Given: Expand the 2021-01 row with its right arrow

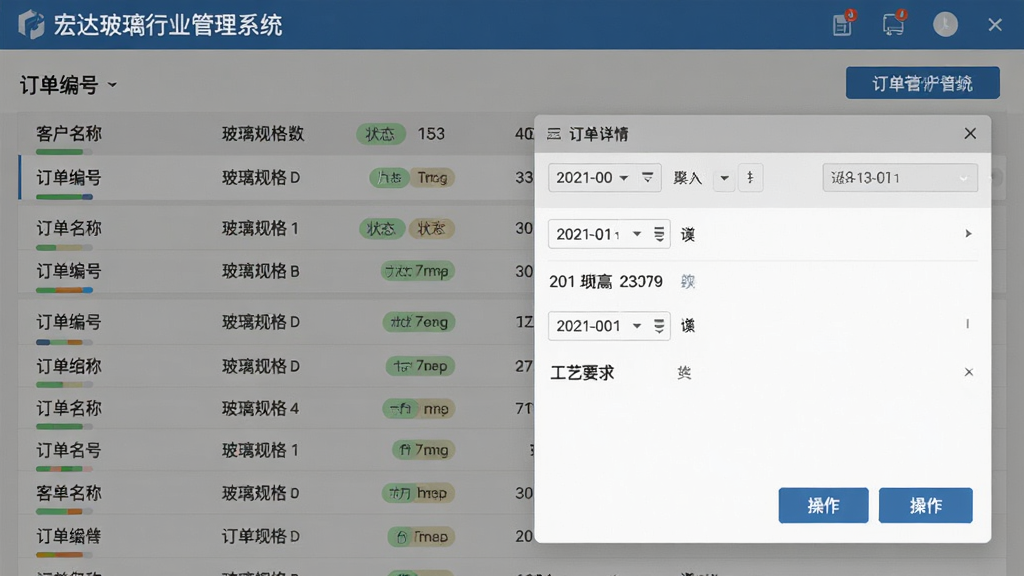Looking at the screenshot, I should pyautogui.click(x=968, y=234).
